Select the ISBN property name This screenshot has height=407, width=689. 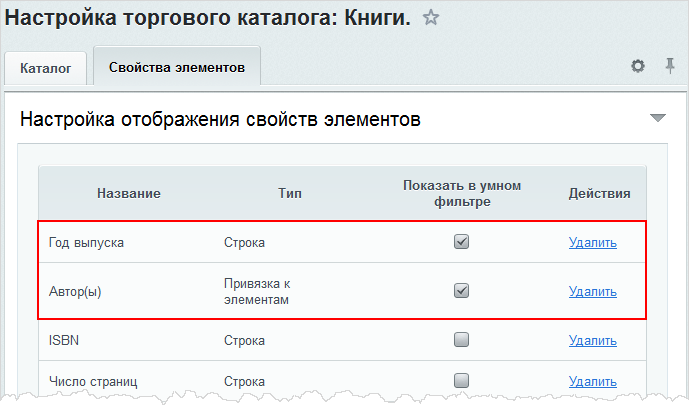[x=64, y=340]
